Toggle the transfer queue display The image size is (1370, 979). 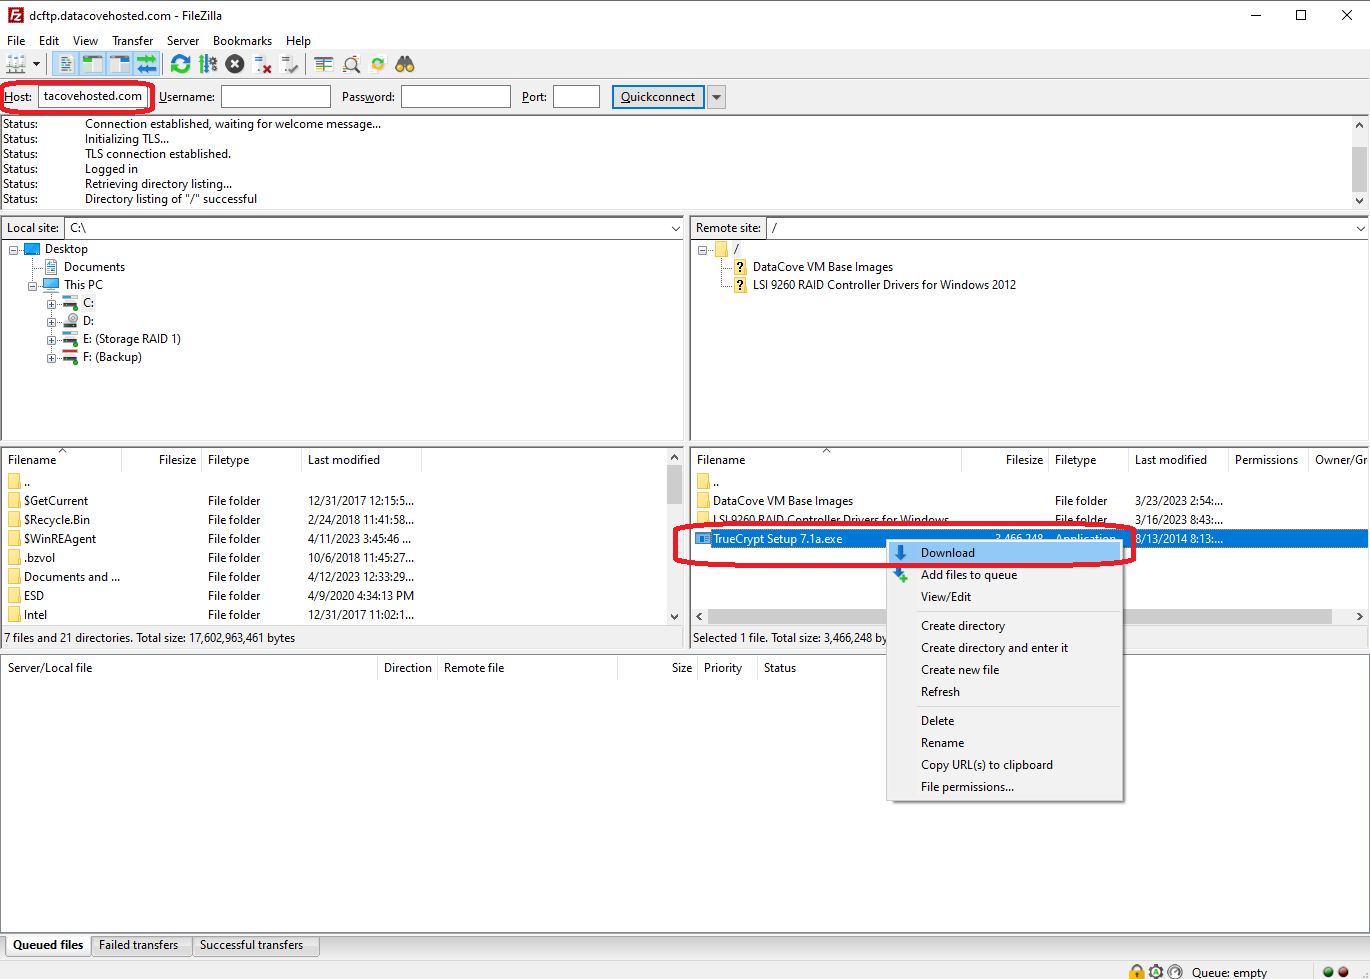(x=146, y=64)
